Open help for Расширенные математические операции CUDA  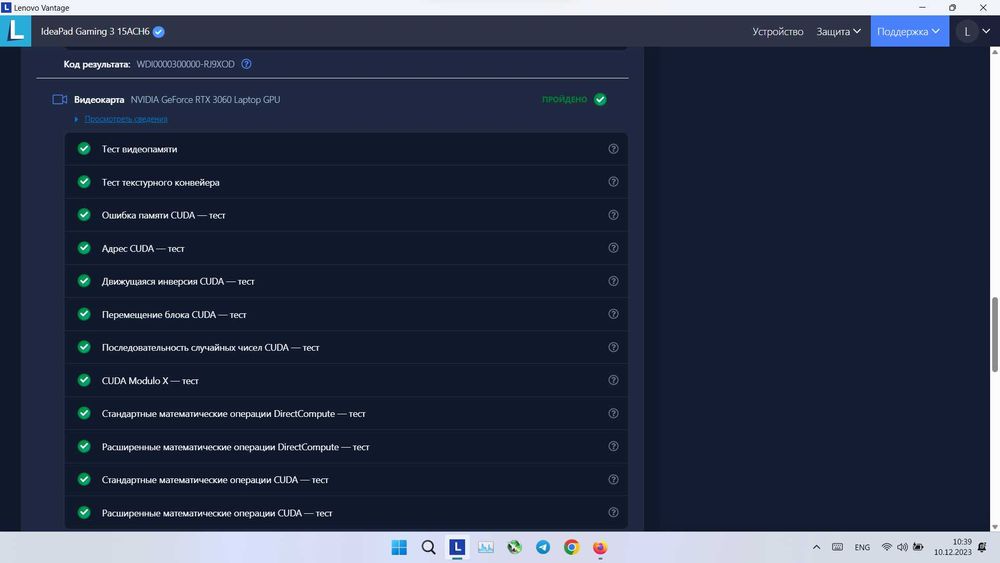pyautogui.click(x=613, y=513)
